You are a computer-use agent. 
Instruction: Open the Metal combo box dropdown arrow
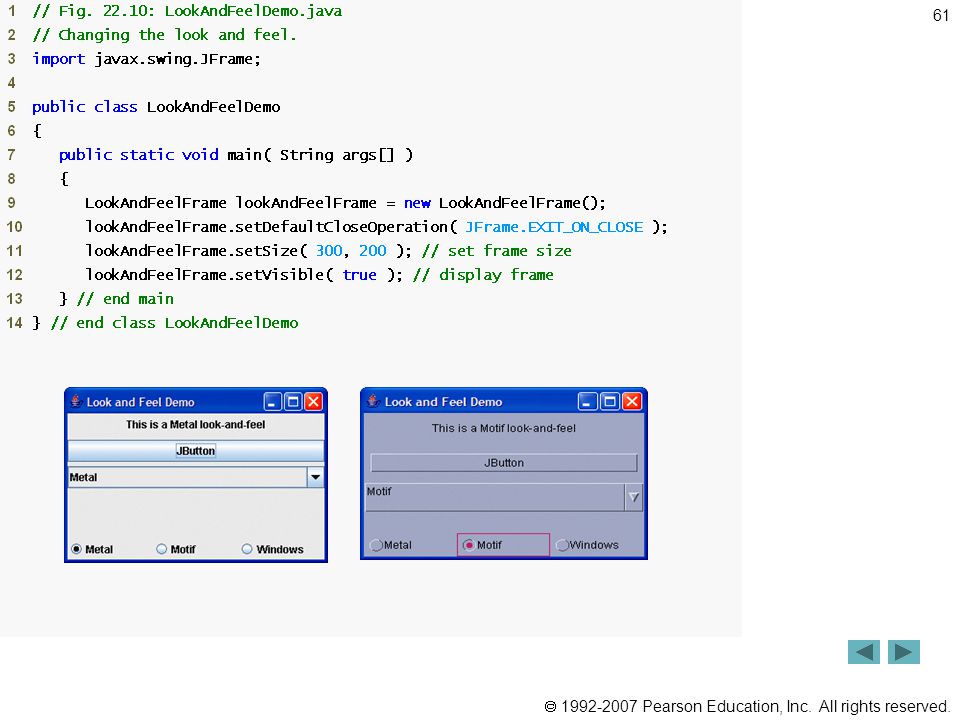tap(315, 477)
